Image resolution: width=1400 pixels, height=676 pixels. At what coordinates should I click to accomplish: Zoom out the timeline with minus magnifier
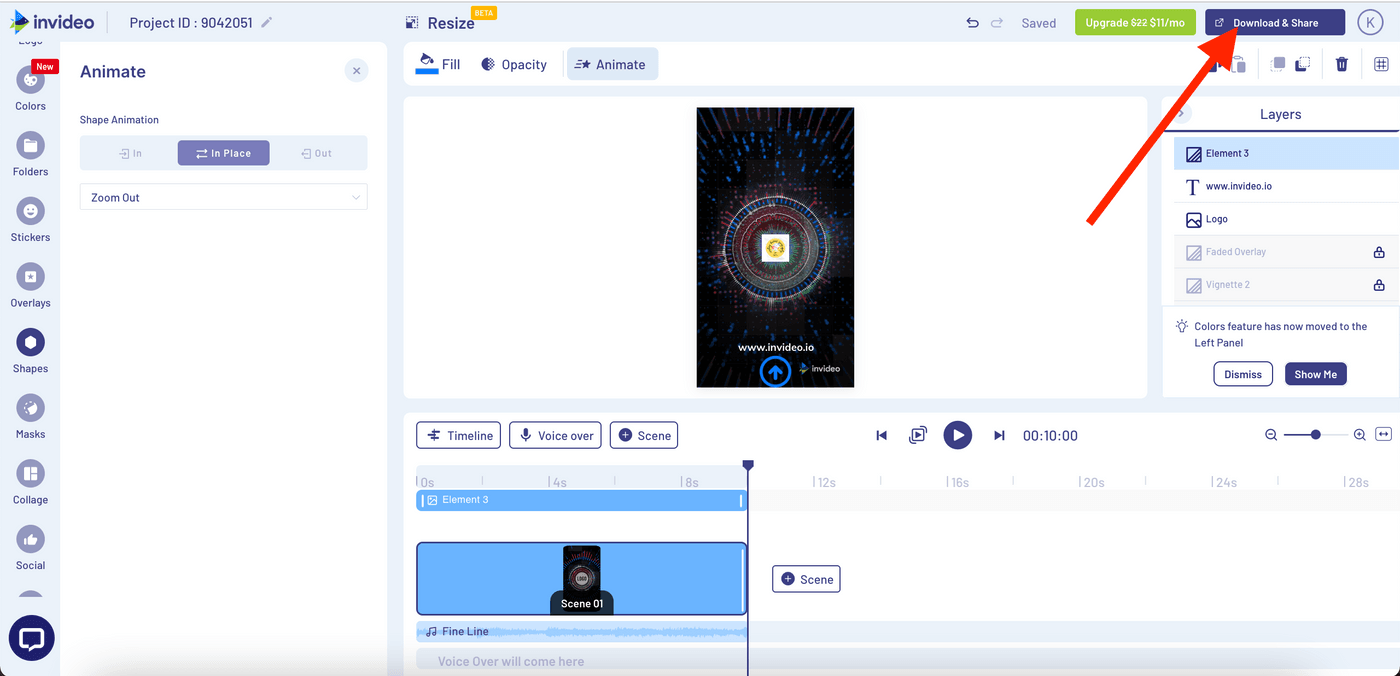coord(1271,435)
